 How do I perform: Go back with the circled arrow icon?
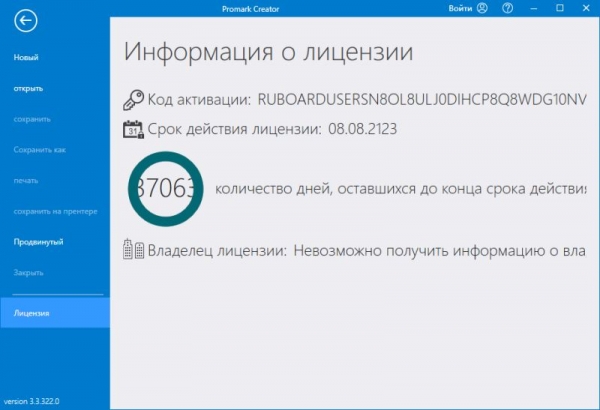pyautogui.click(x=26, y=21)
